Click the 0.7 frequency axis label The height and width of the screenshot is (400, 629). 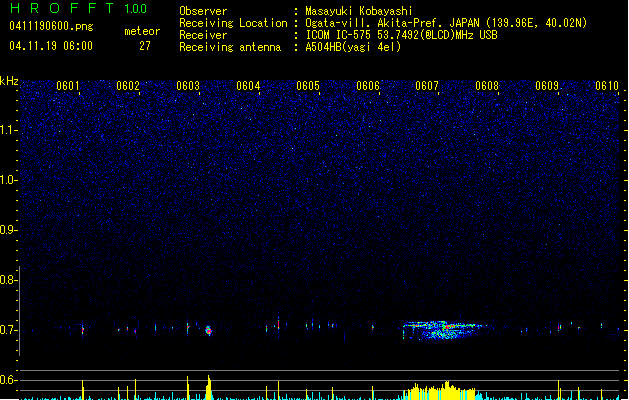[8, 330]
